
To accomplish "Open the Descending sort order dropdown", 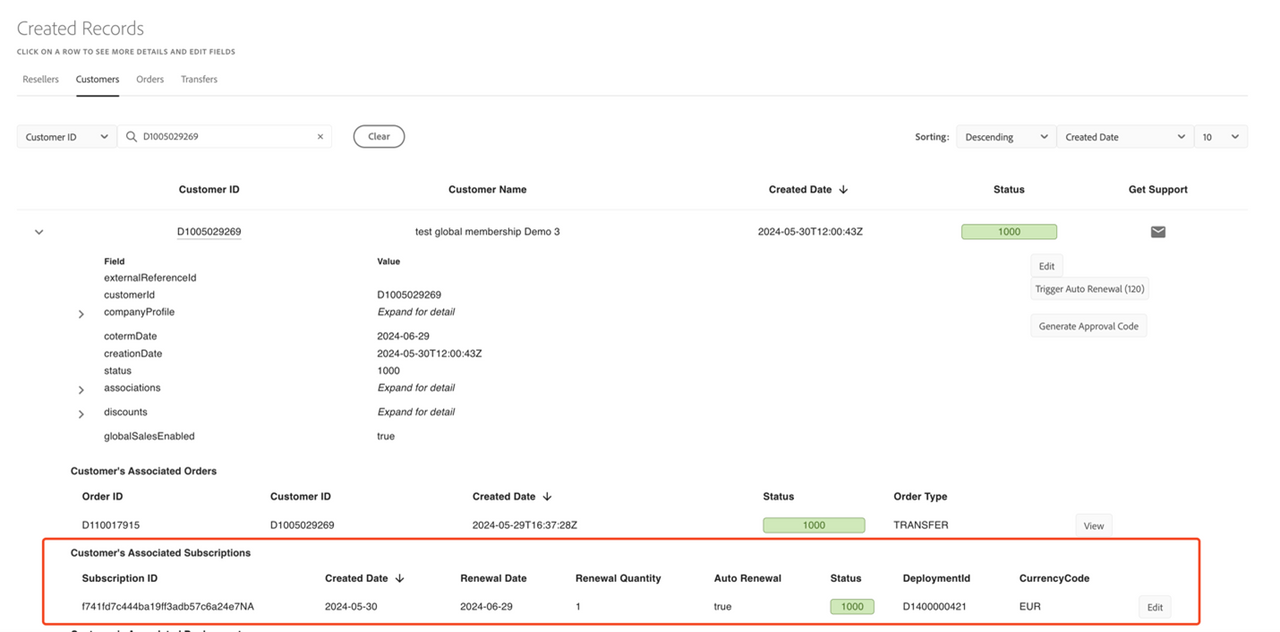I will point(1005,137).
